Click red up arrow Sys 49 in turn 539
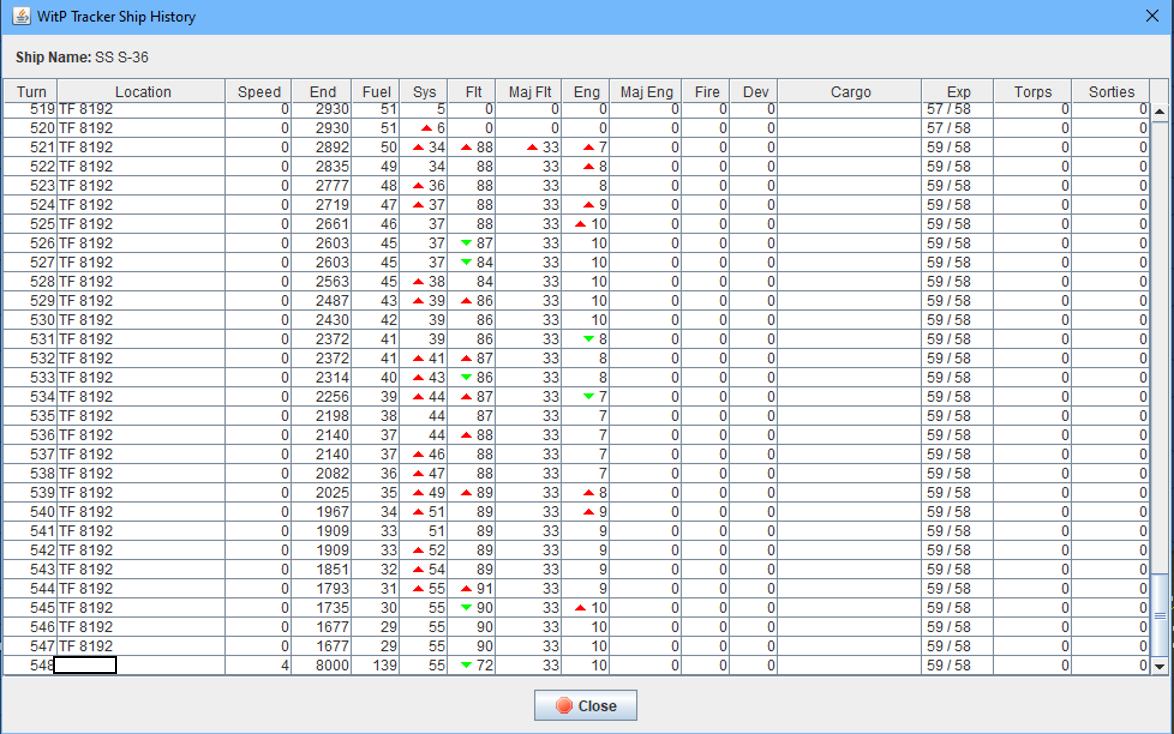This screenshot has height=734, width=1174. point(419,493)
